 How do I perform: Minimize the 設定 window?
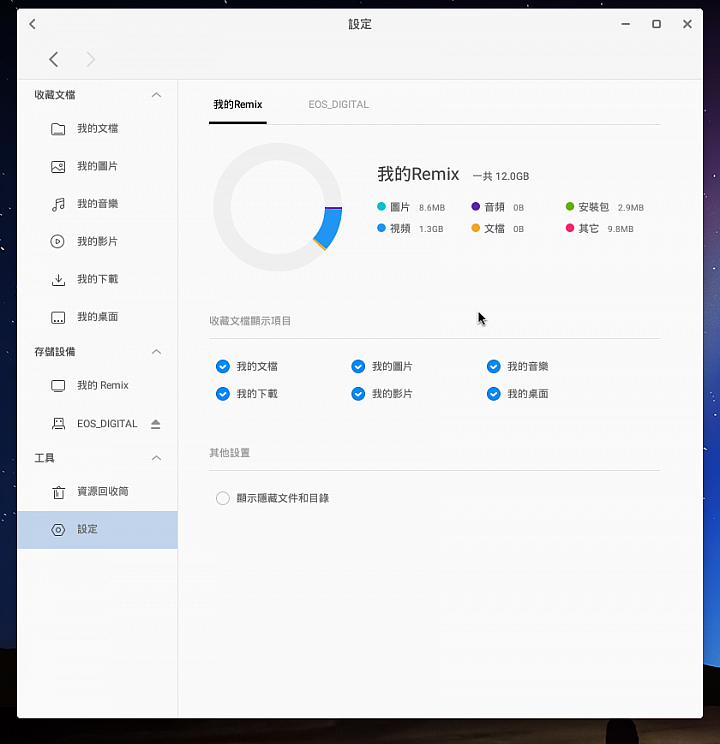click(x=626, y=24)
